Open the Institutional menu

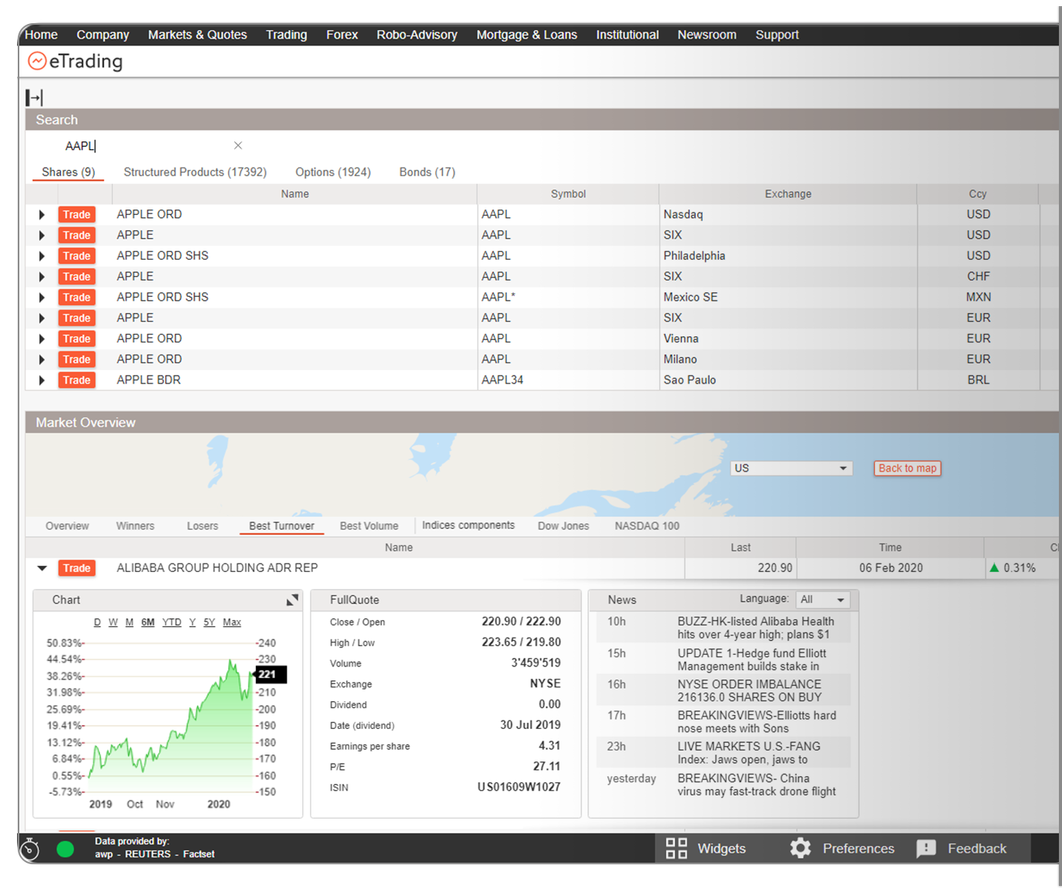[x=627, y=35]
